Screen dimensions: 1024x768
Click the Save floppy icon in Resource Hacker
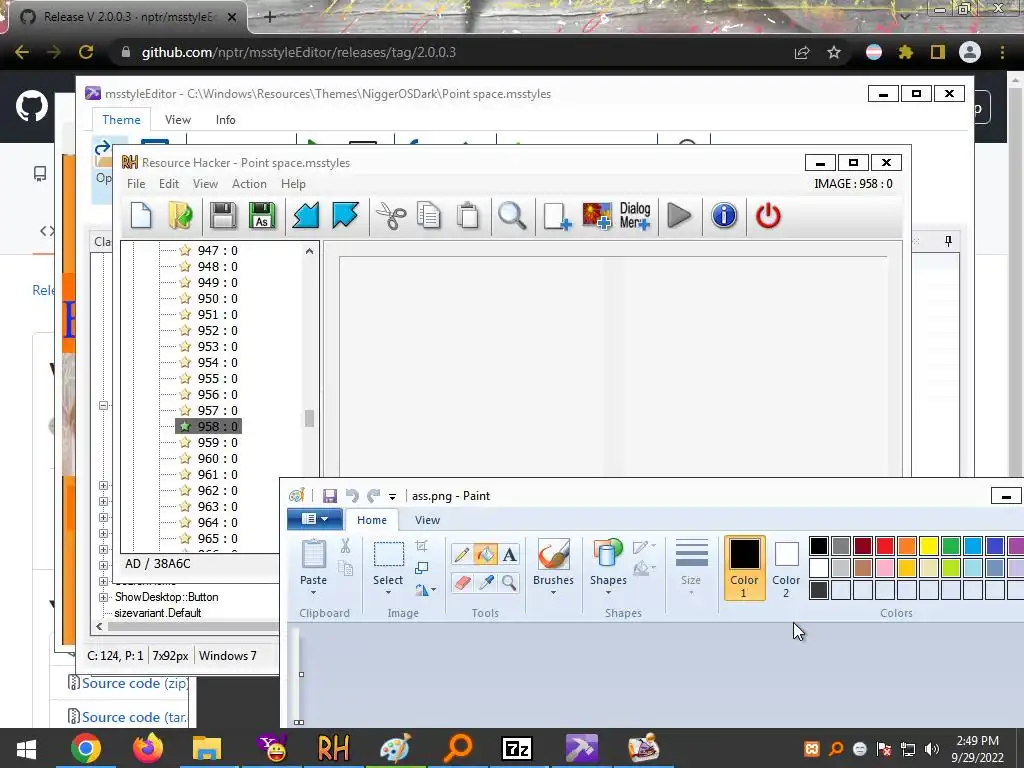tap(223, 216)
